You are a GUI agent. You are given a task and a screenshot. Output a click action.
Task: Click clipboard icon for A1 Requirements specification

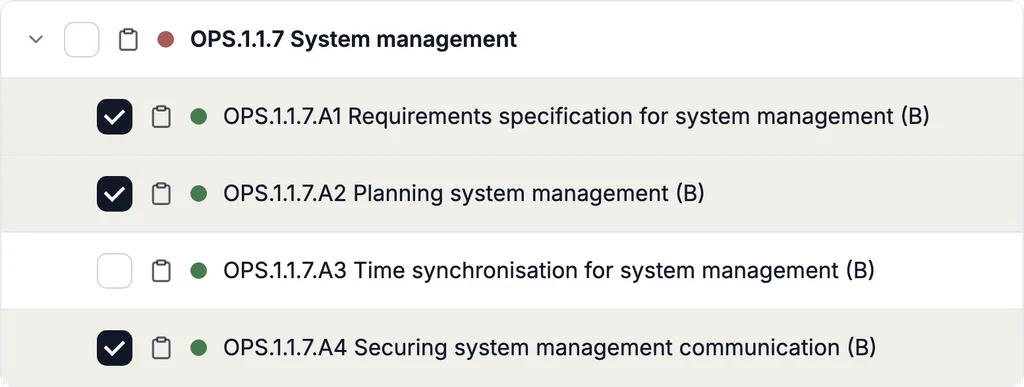161,117
